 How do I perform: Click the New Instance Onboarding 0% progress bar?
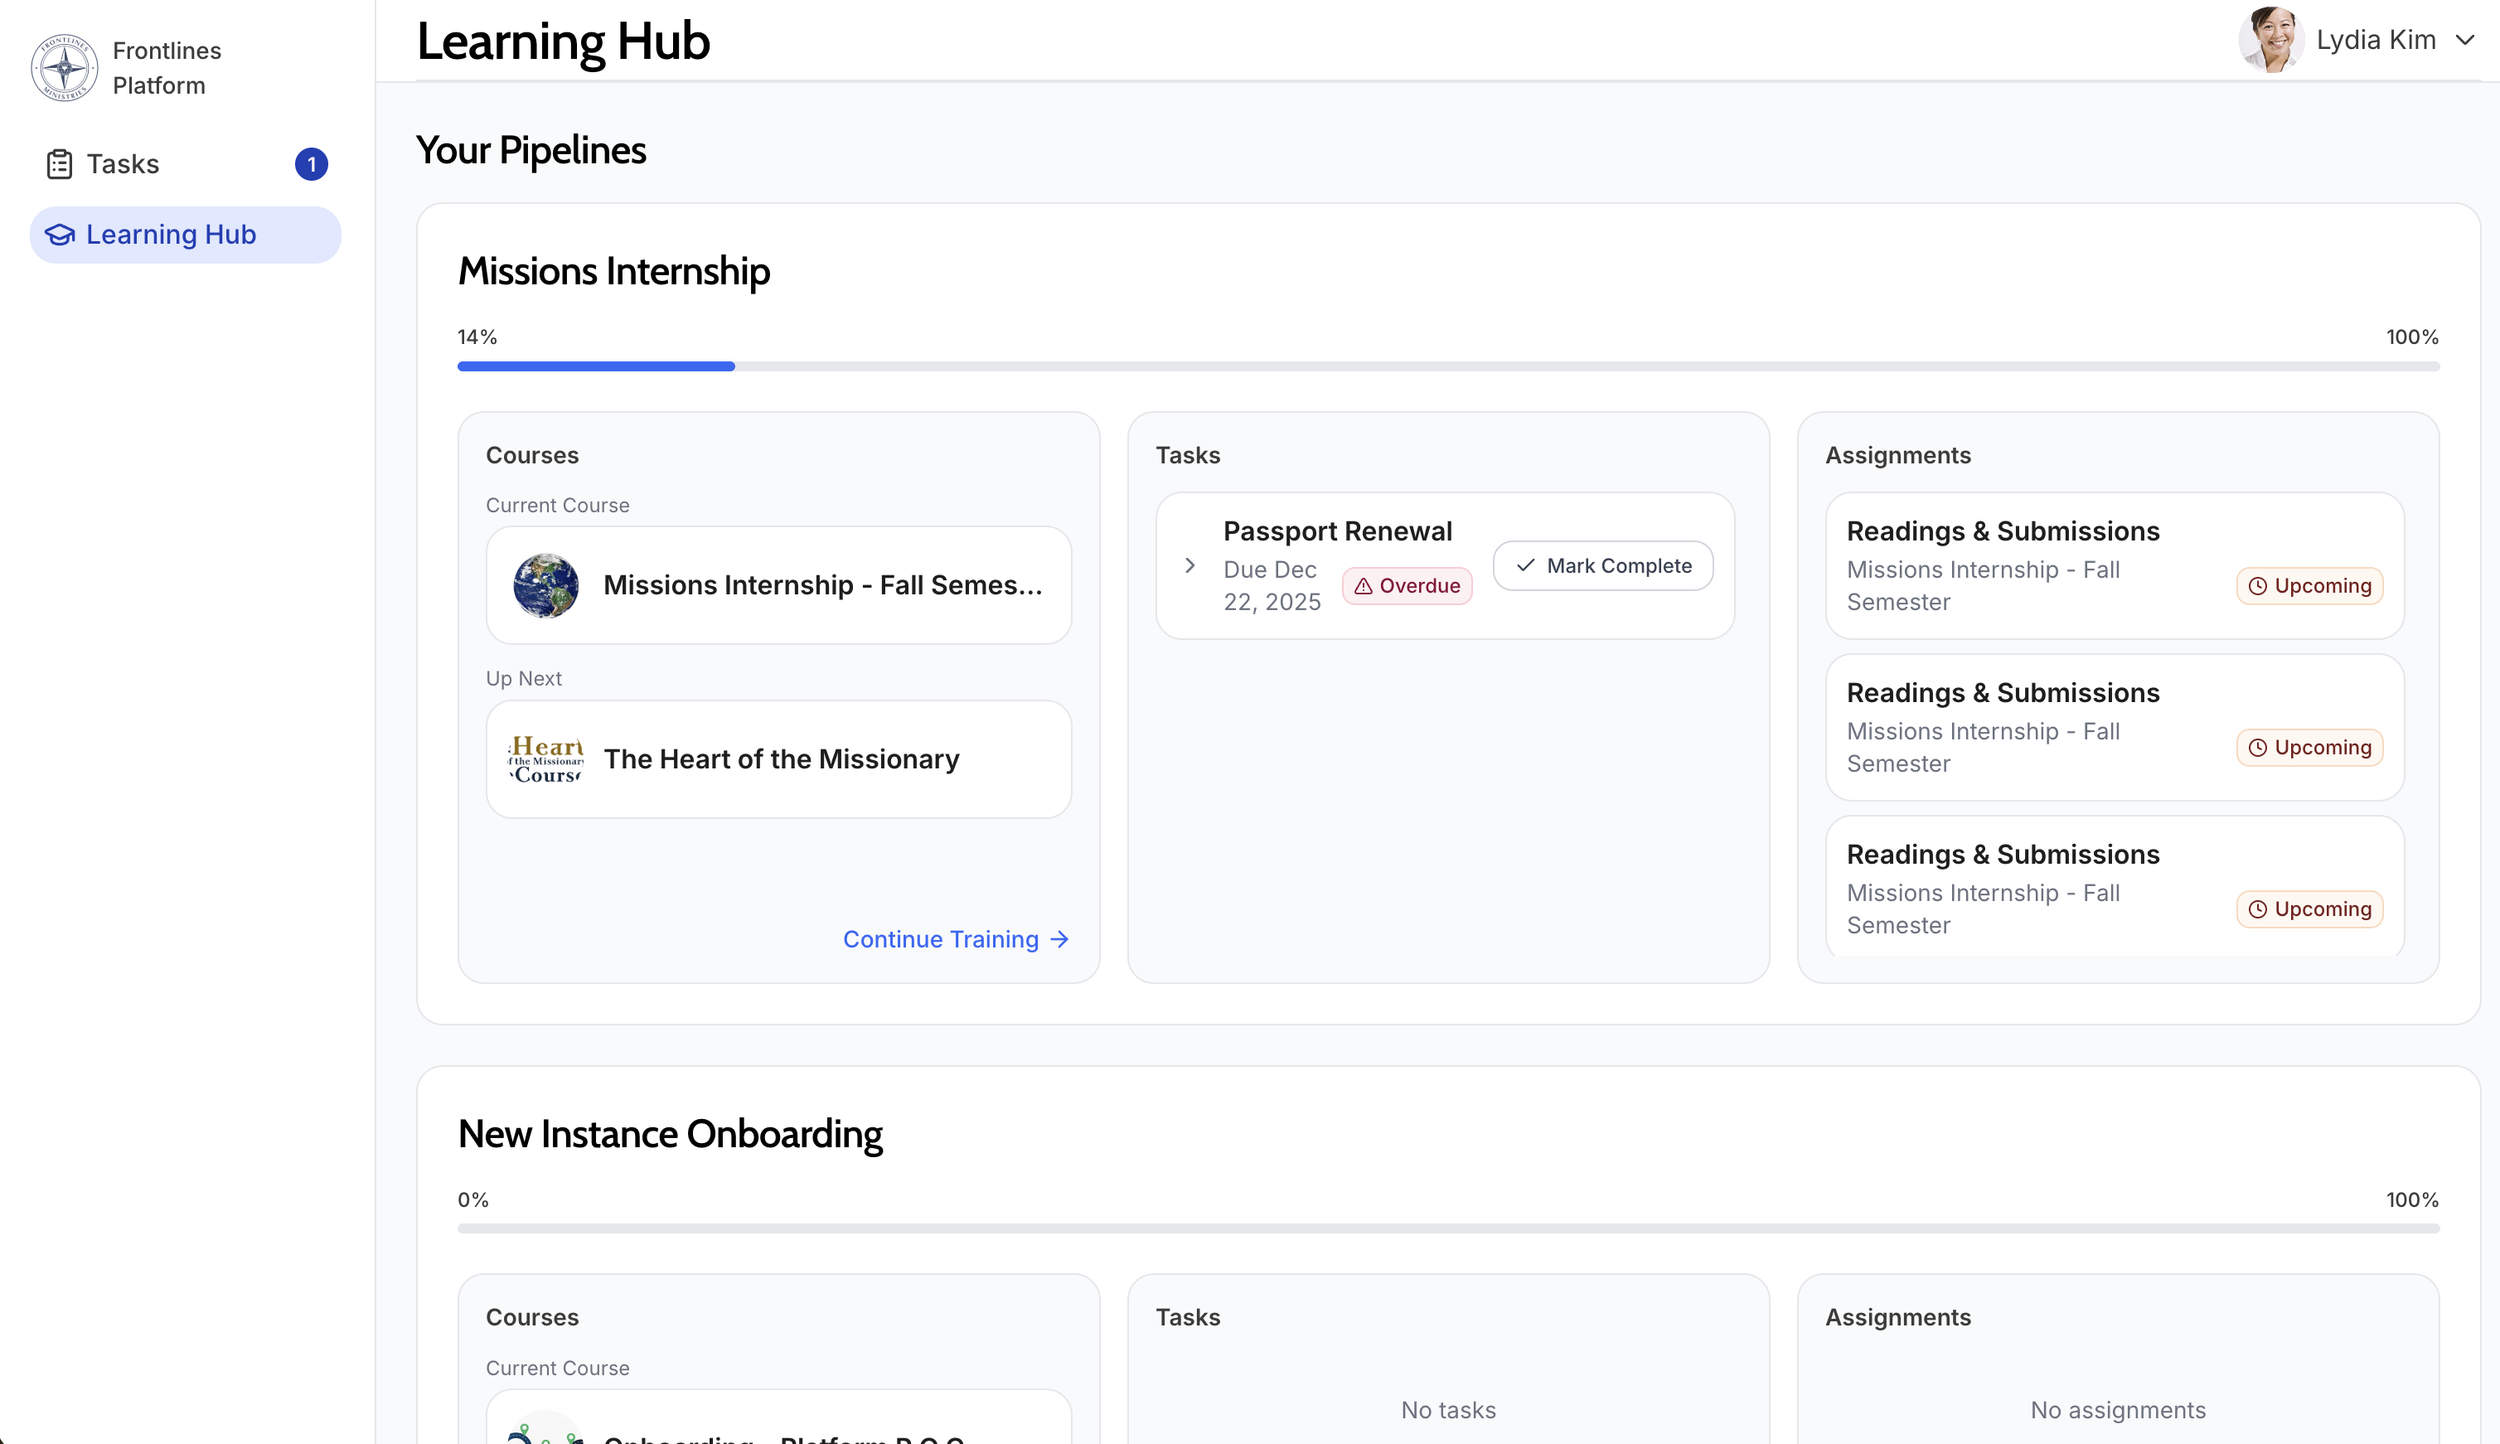tap(1448, 1229)
